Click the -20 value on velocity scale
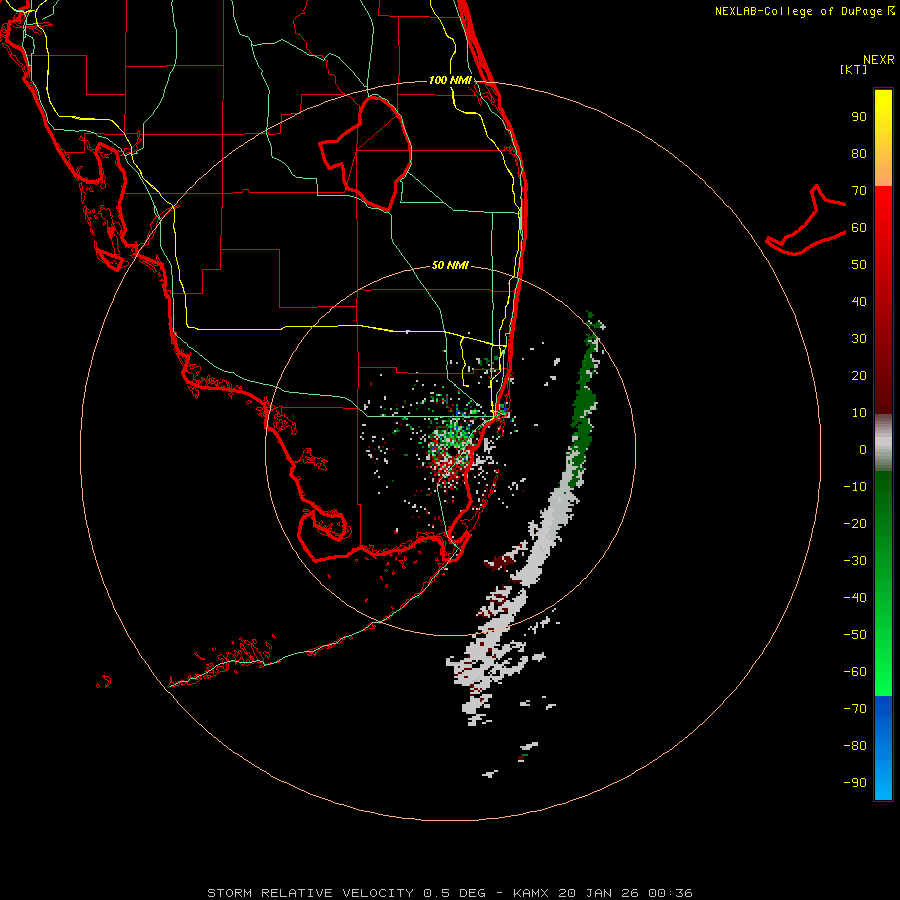Screen dimensions: 900x900 (x=855, y=523)
